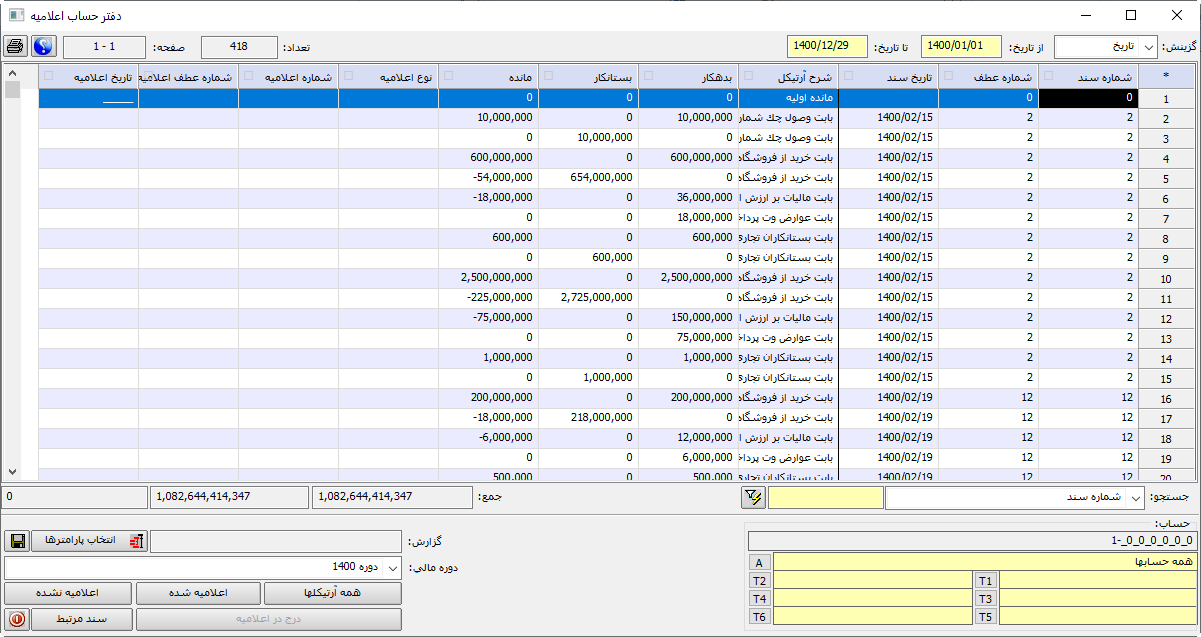The height and width of the screenshot is (637, 1201).
Task: Click the T4 account level button
Action: click(x=760, y=598)
